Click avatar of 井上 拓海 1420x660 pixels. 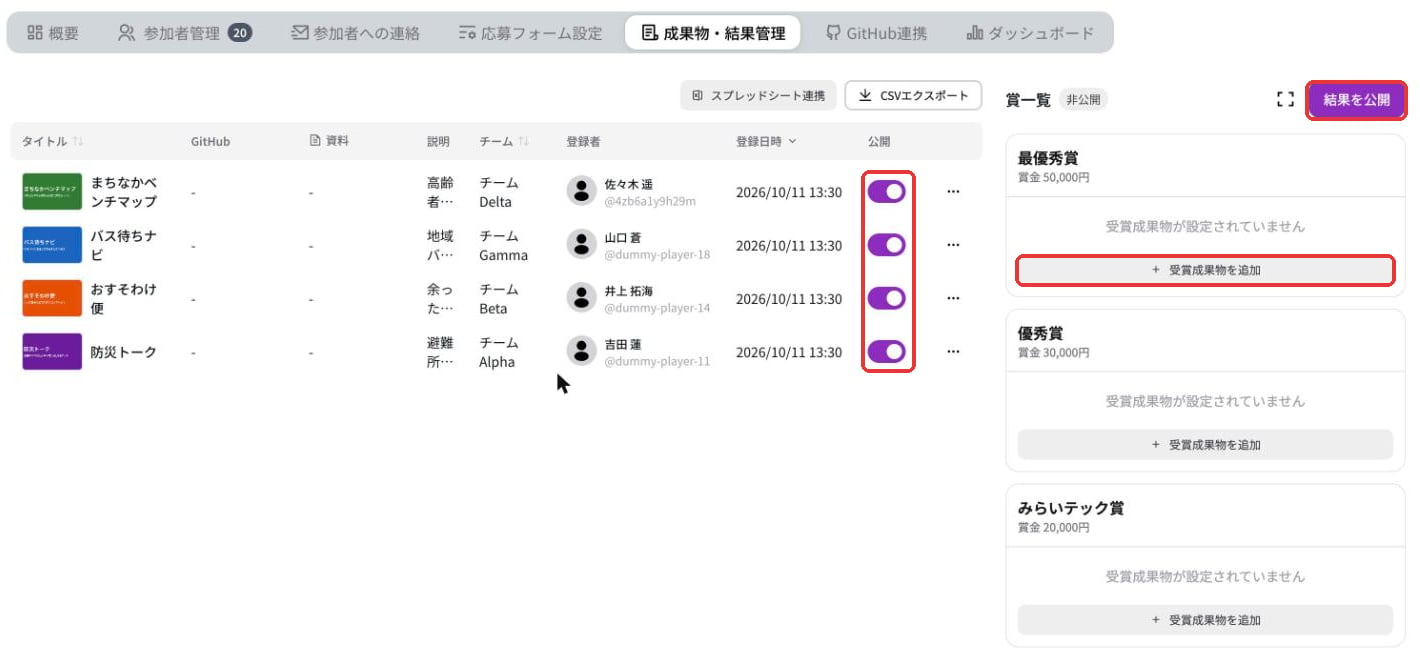point(582,298)
